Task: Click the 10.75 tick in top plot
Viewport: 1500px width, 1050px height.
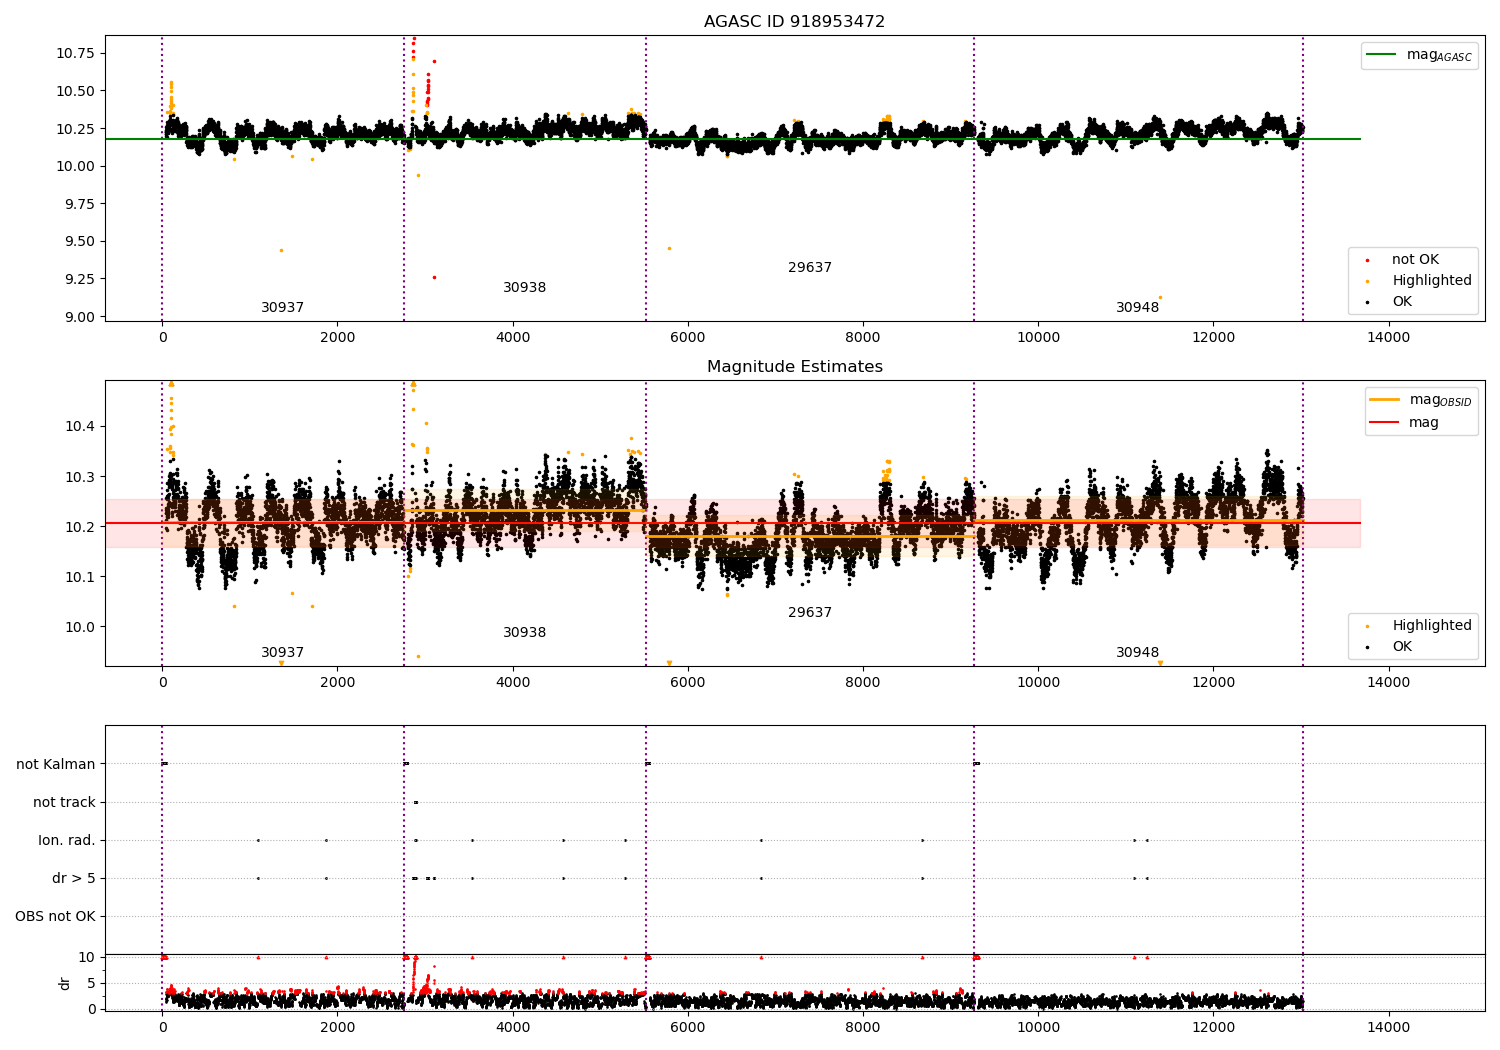Action: pos(75,53)
